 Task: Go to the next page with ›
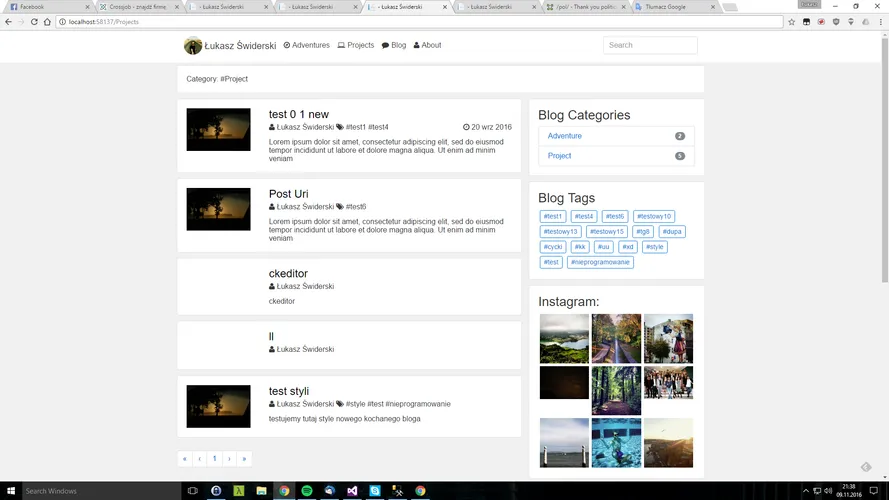point(230,459)
